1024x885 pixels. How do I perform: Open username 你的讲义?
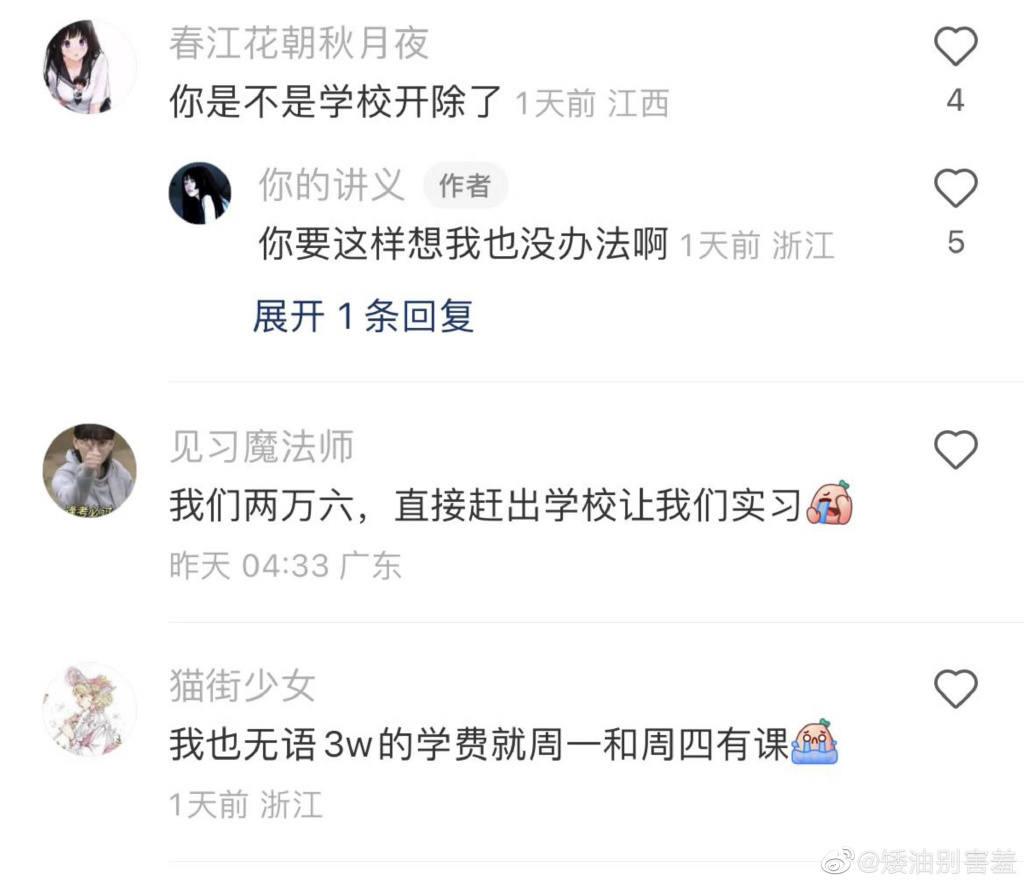(x=332, y=185)
